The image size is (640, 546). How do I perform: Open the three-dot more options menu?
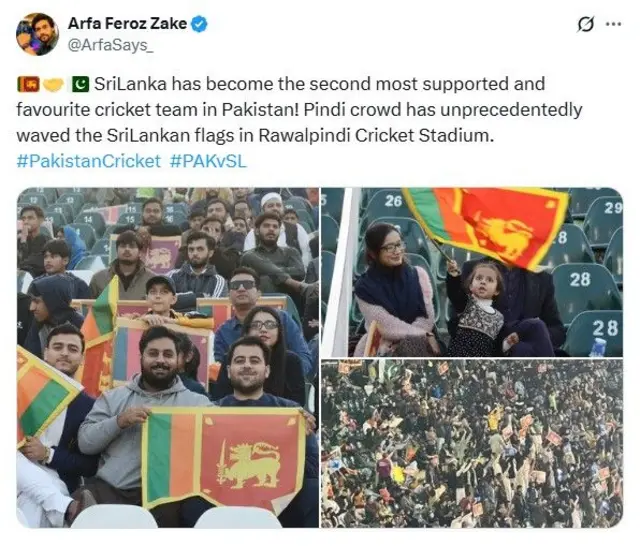click(613, 24)
